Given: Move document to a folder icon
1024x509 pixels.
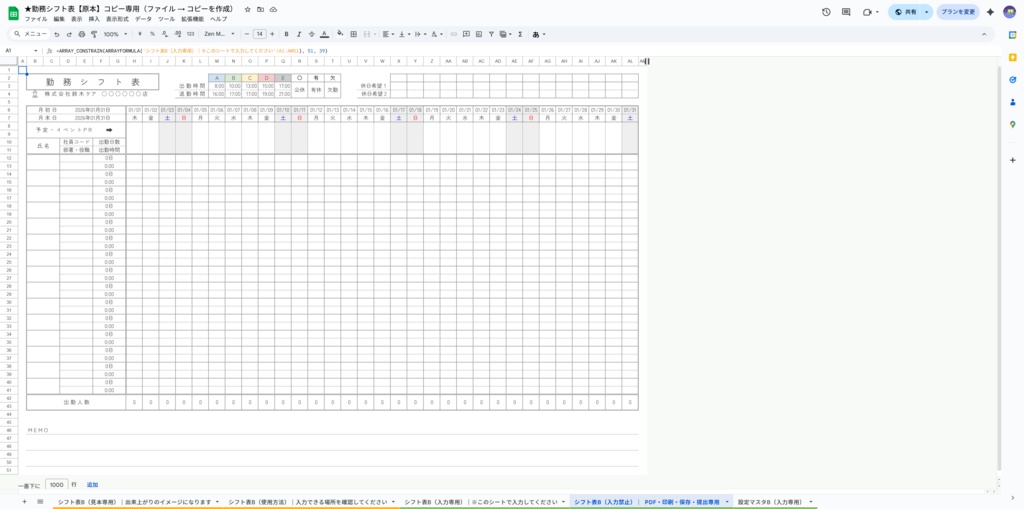Looking at the screenshot, I should tap(261, 10).
